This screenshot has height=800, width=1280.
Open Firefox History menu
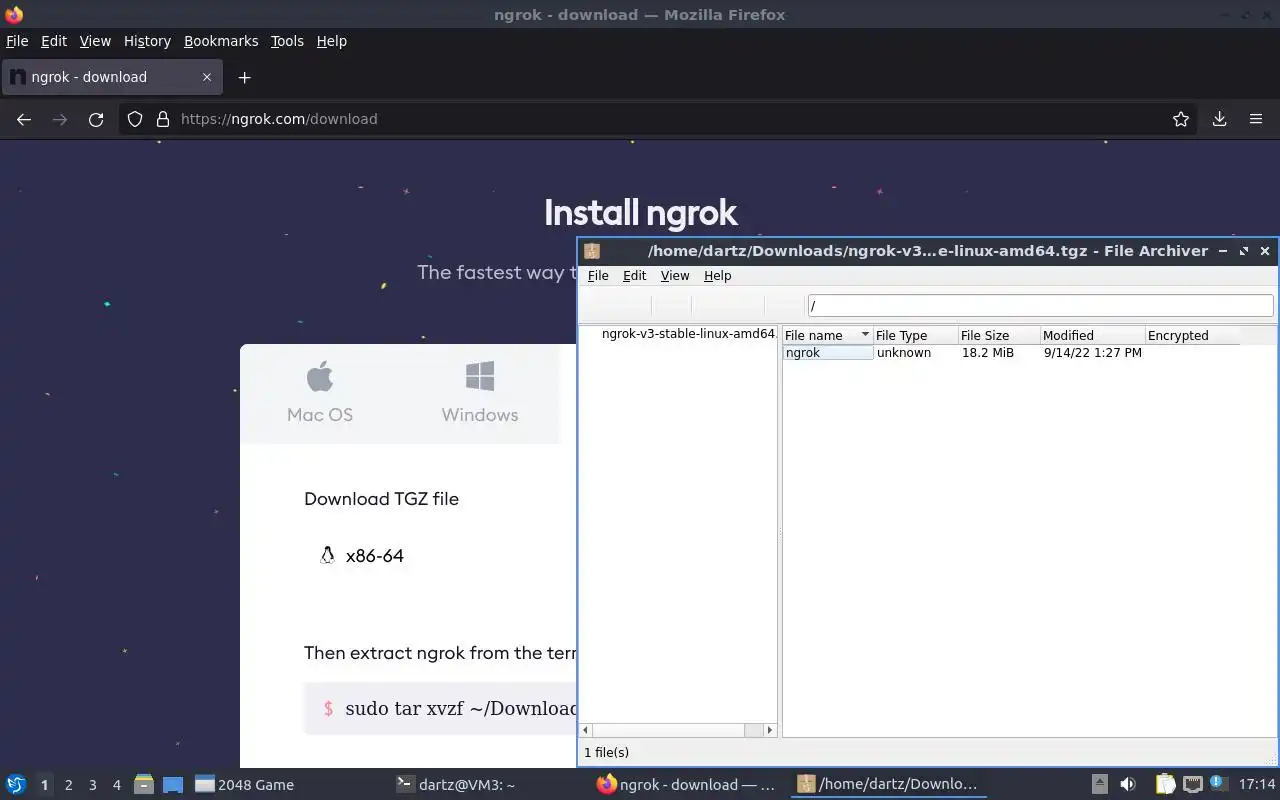point(147,41)
